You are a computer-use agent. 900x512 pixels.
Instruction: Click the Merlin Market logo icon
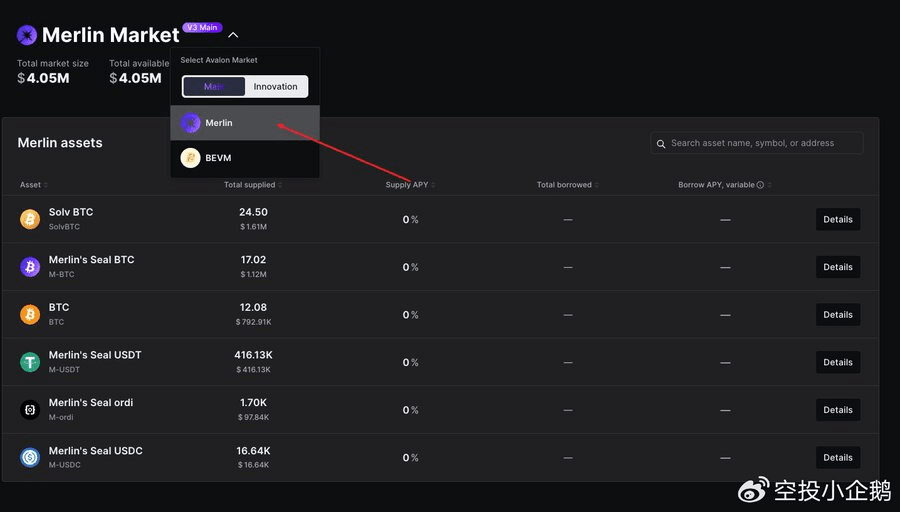[x=26, y=35]
